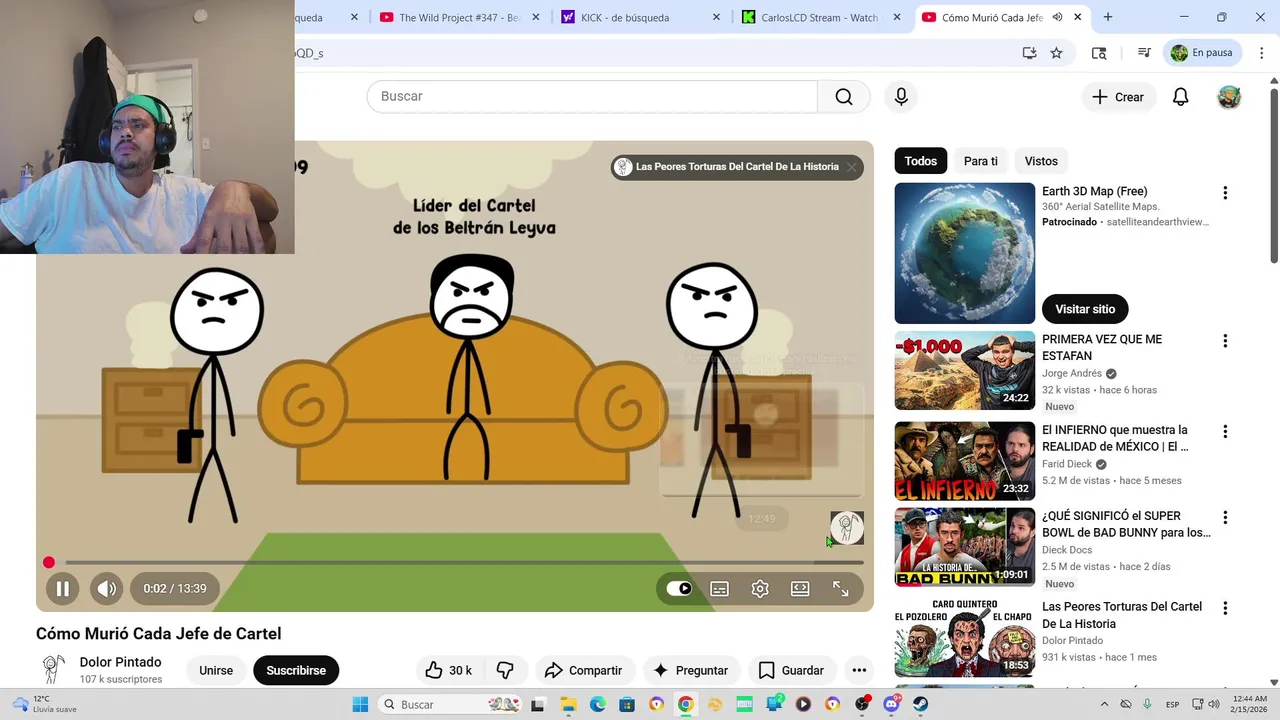Open File Explorer from taskbar

(x=567, y=705)
